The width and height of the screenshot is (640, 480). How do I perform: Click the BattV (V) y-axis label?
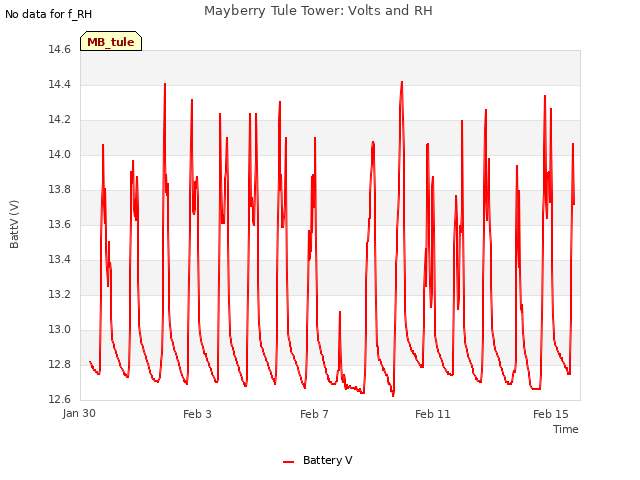pyautogui.click(x=14, y=224)
